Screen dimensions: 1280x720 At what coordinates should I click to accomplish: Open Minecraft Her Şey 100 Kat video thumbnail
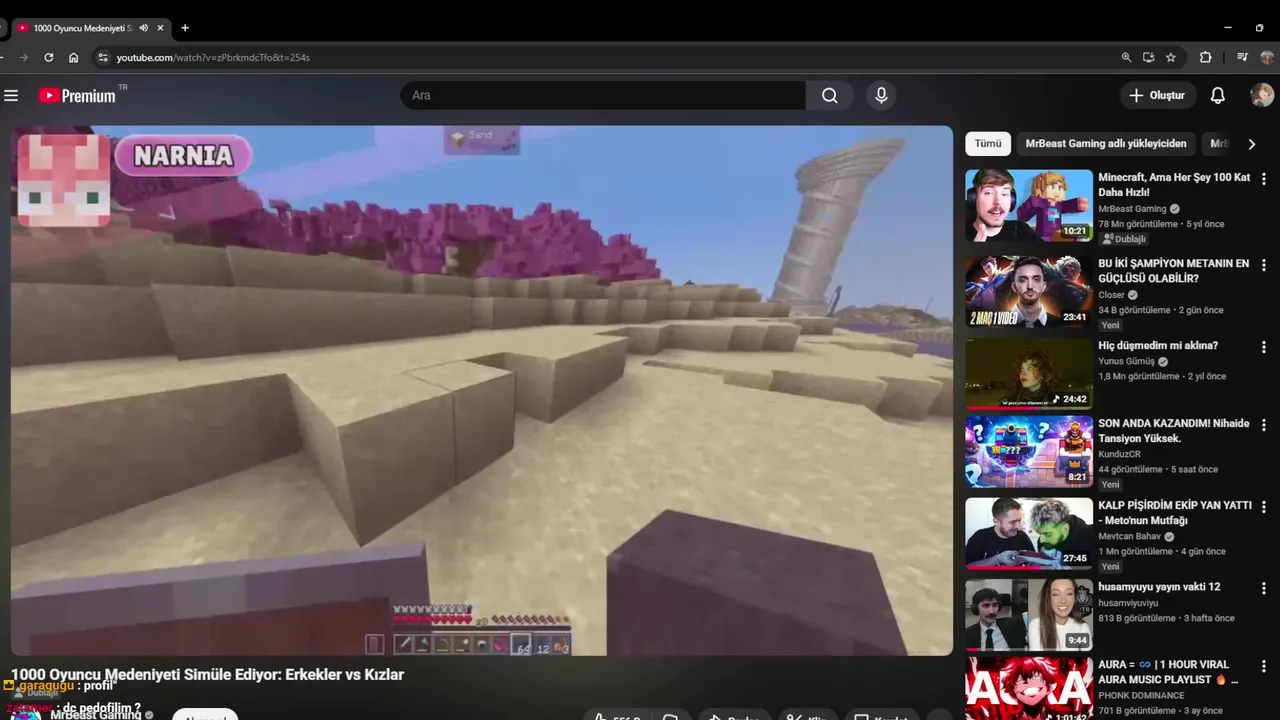tap(1029, 205)
